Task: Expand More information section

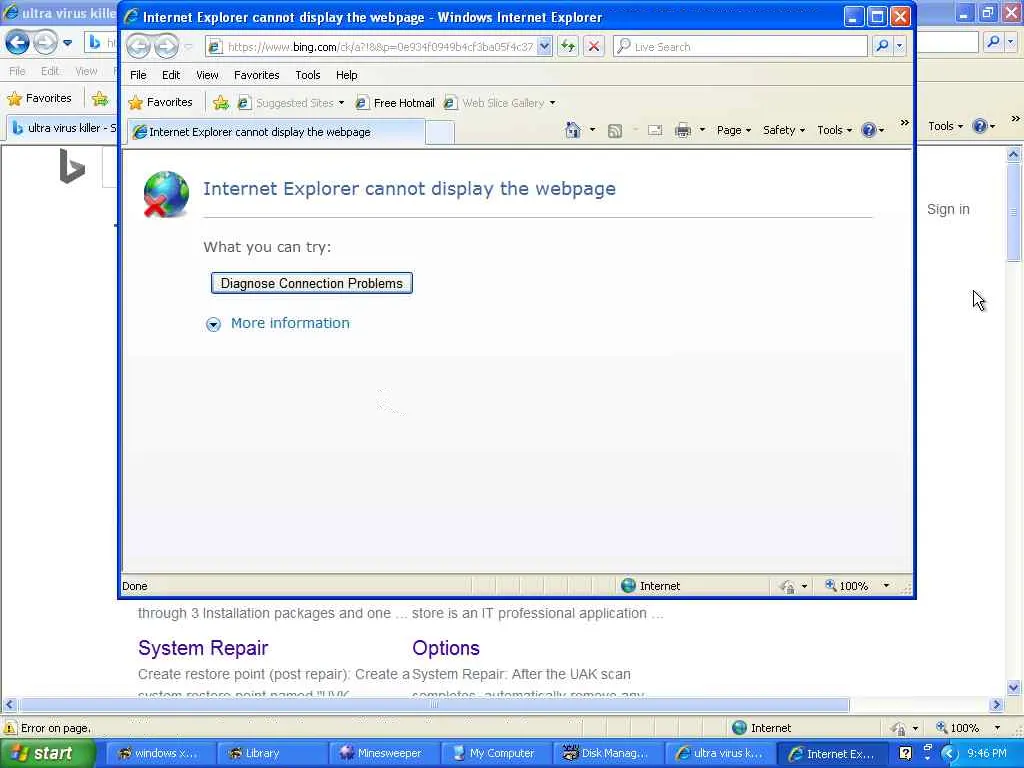Action: 290,323
